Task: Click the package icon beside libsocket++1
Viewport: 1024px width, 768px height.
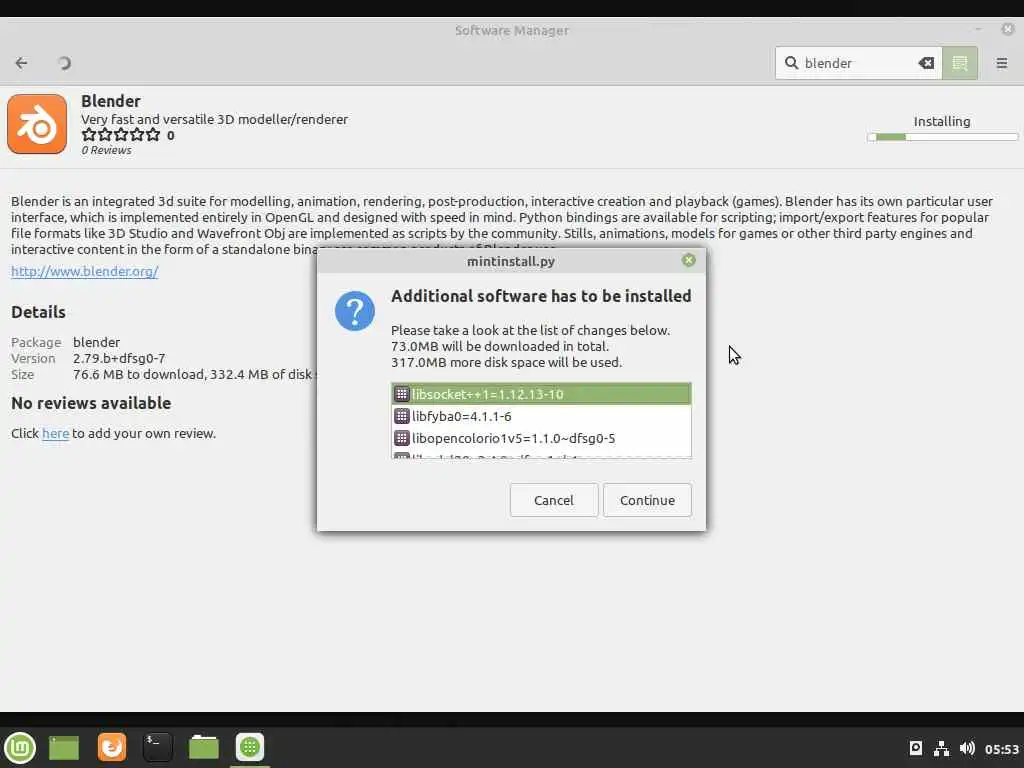Action: (x=402, y=394)
